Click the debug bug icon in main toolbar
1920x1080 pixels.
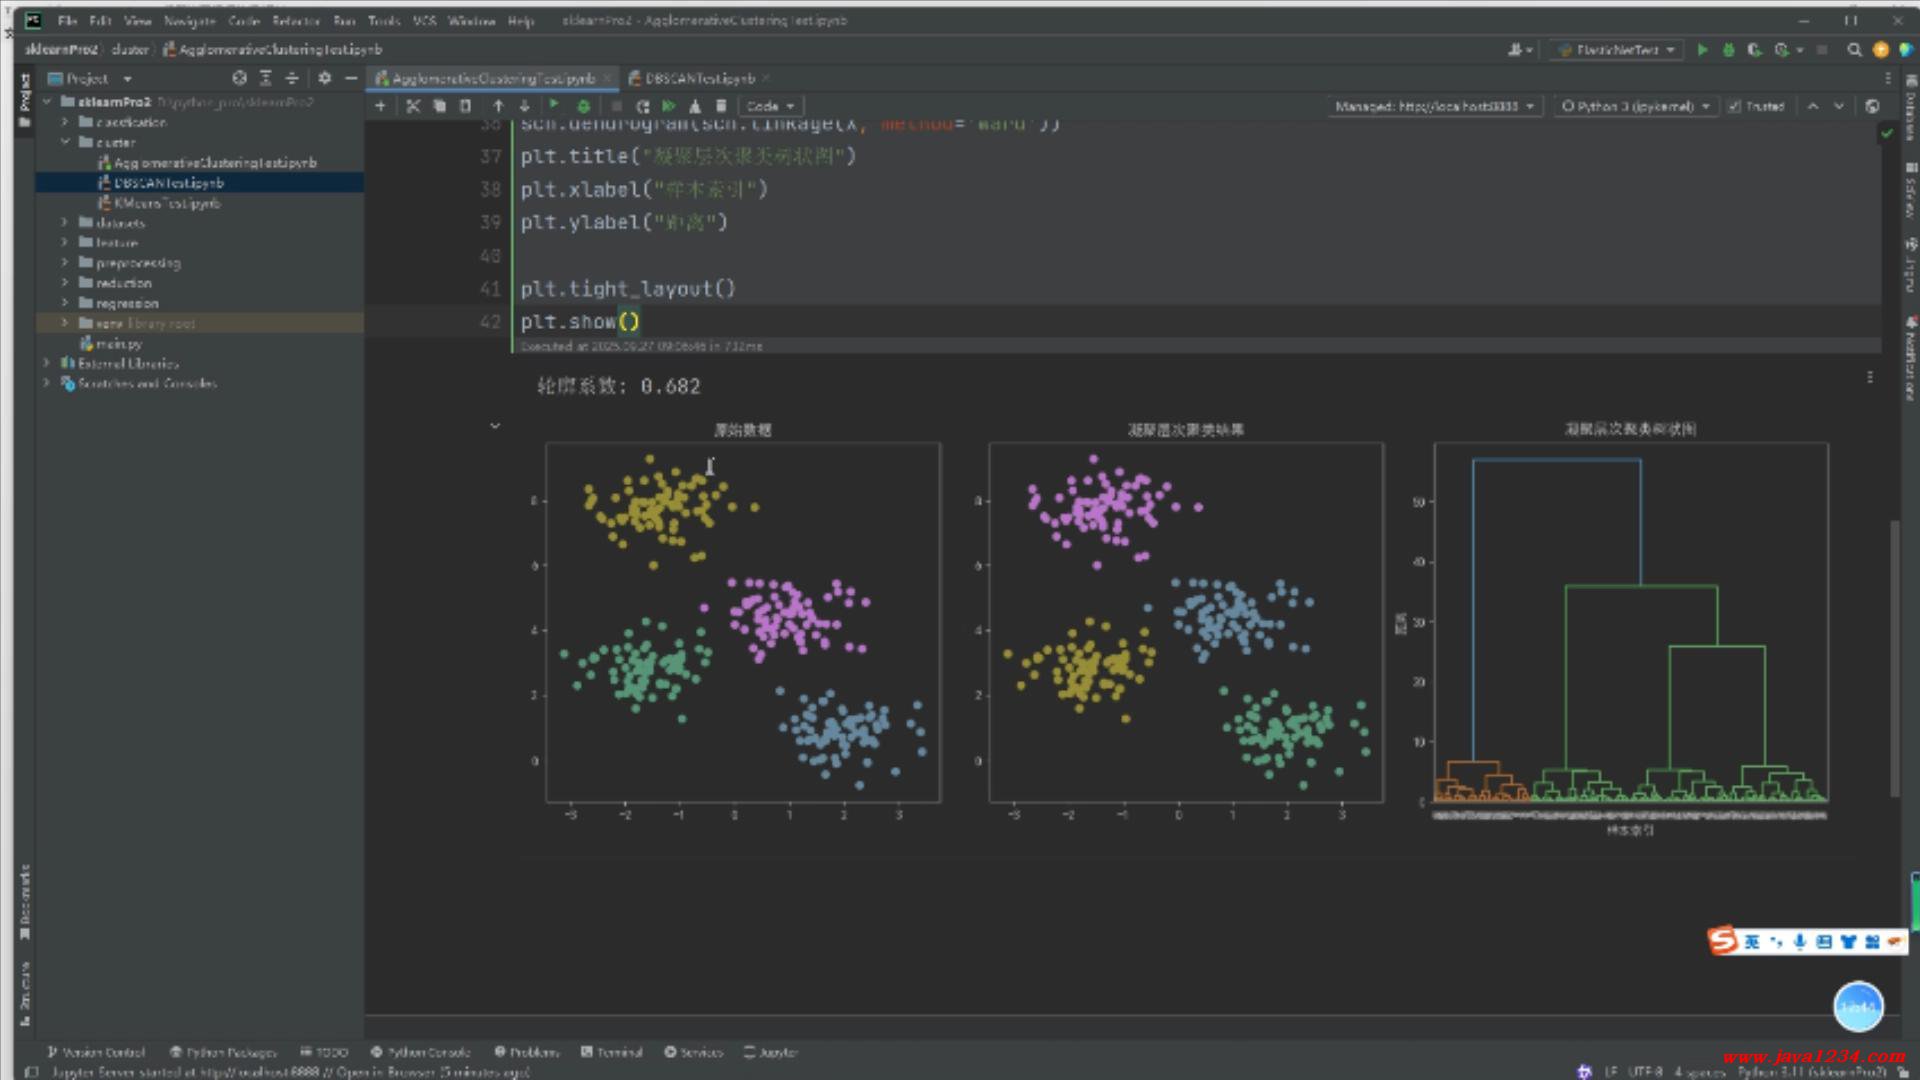tap(1728, 49)
